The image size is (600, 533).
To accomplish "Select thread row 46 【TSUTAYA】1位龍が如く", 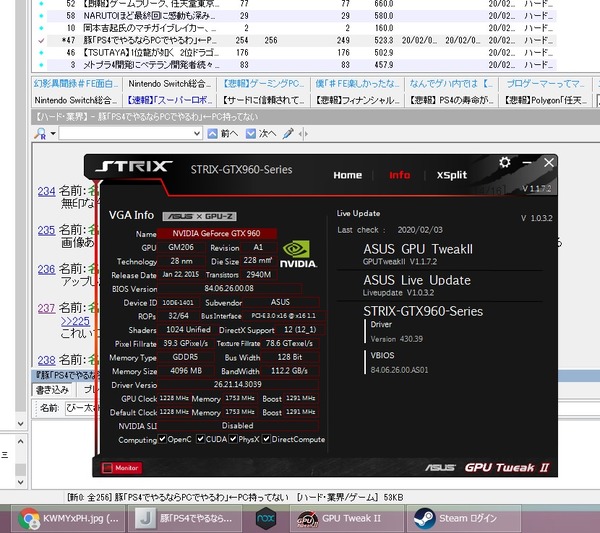I will (x=294, y=52).
